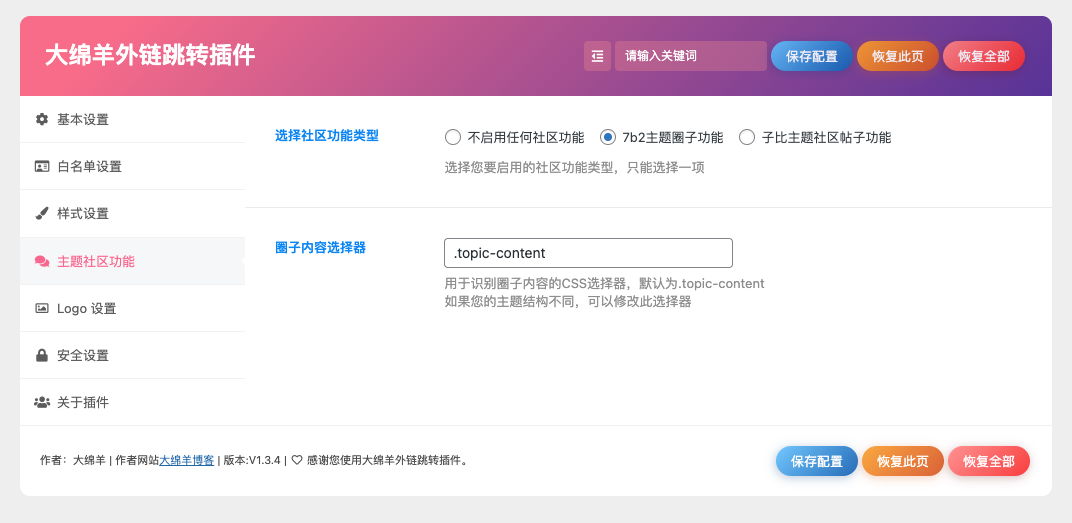Screen dimensions: 1072x523
Task: Focus the 请输入关键词 search field
Action: pyautogui.click(x=691, y=56)
